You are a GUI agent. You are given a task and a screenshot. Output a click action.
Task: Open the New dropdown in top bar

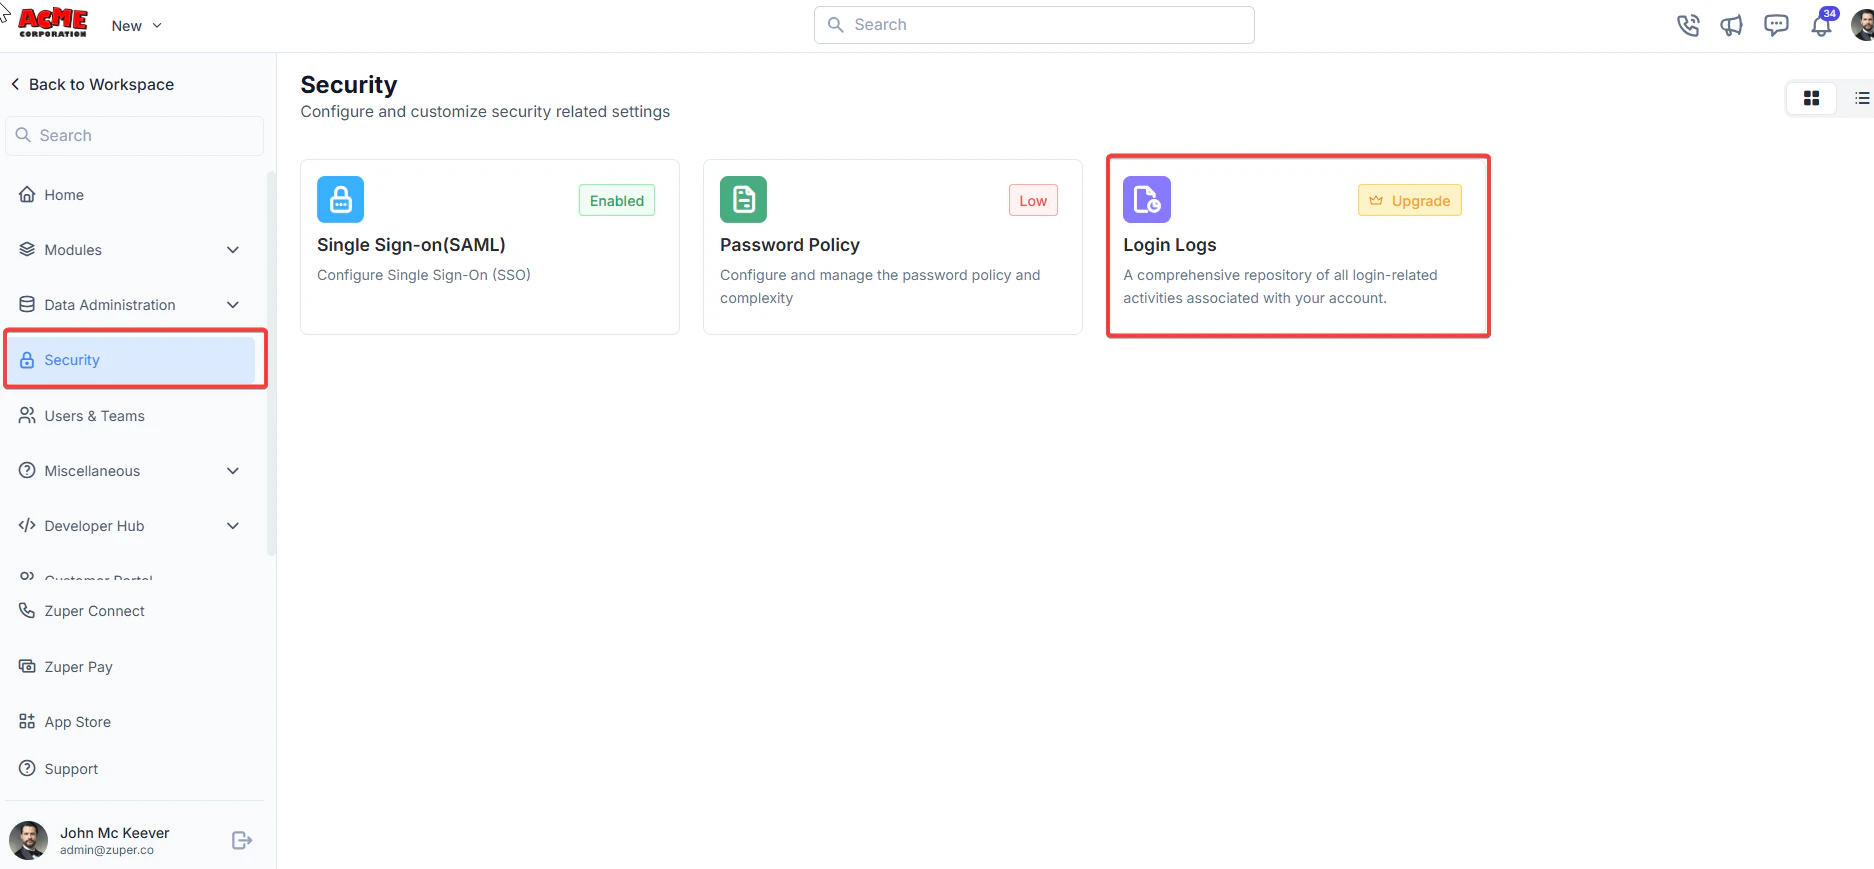pyautogui.click(x=137, y=26)
